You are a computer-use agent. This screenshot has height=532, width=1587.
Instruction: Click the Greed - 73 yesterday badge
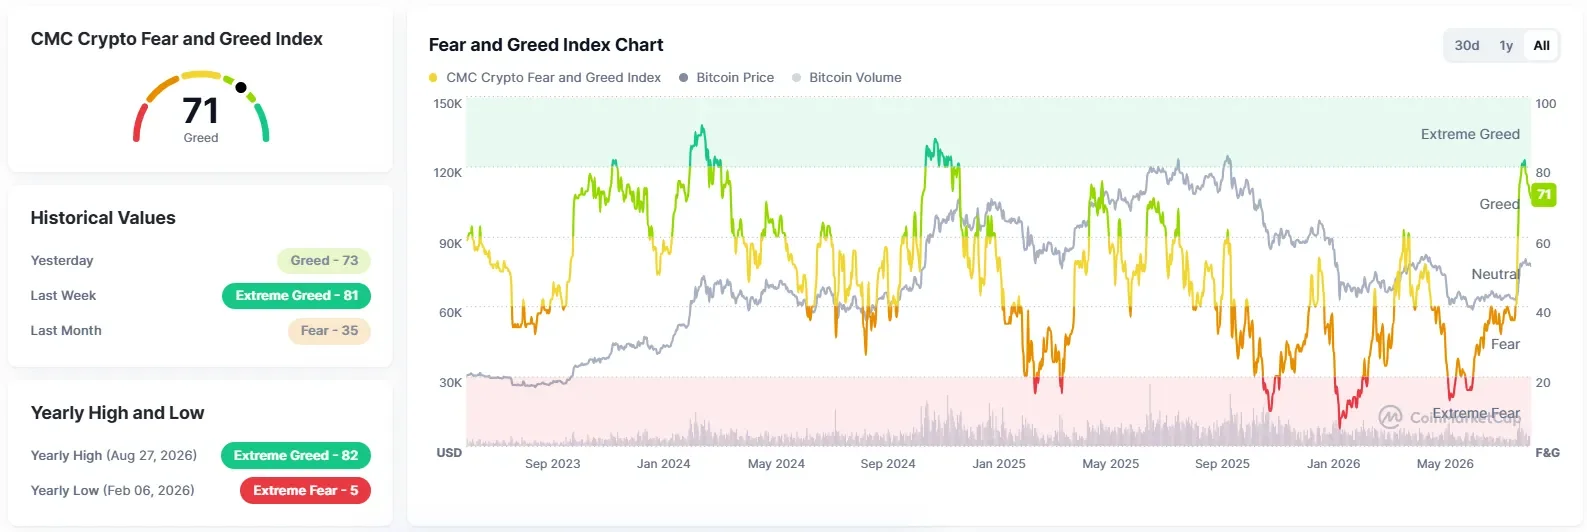[324, 261]
